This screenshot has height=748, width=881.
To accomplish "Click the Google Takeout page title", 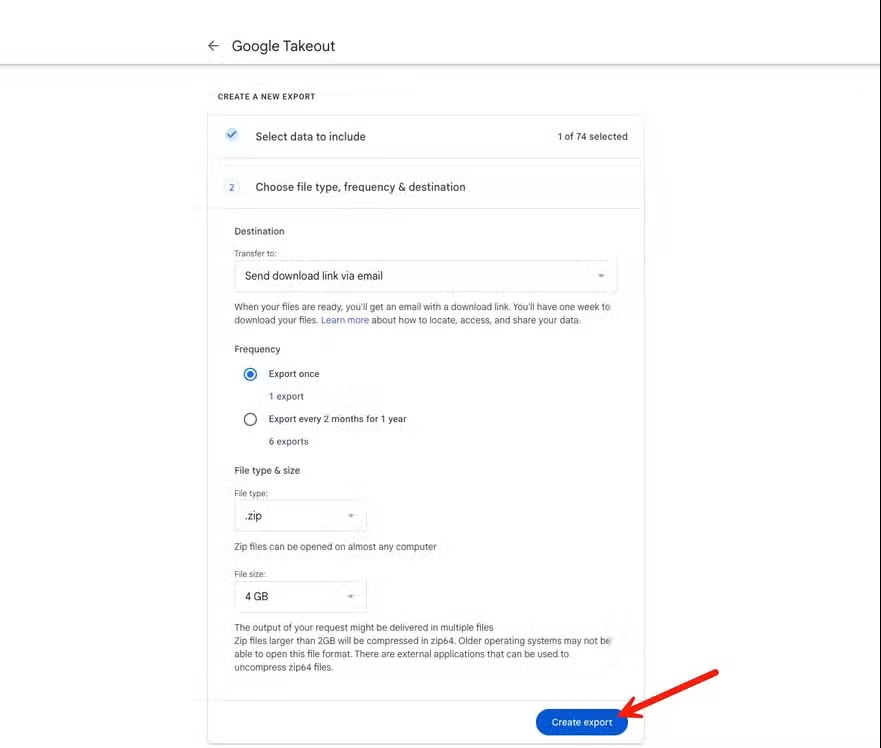I will 283,46.
